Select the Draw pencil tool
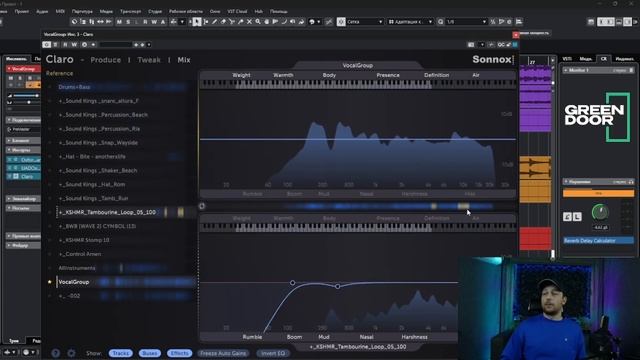 point(214,22)
